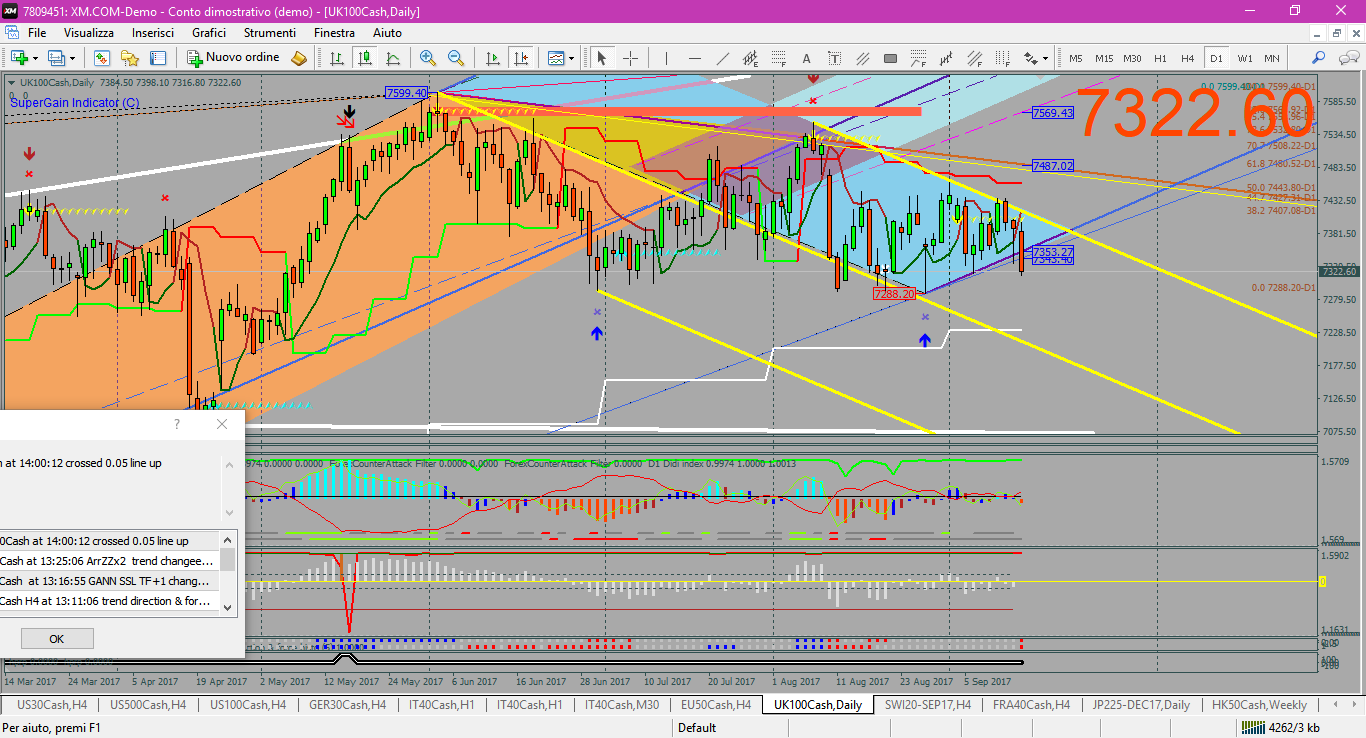Image resolution: width=1366 pixels, height=738 pixels.
Task: Open the profiles icon
Action: click(59, 58)
